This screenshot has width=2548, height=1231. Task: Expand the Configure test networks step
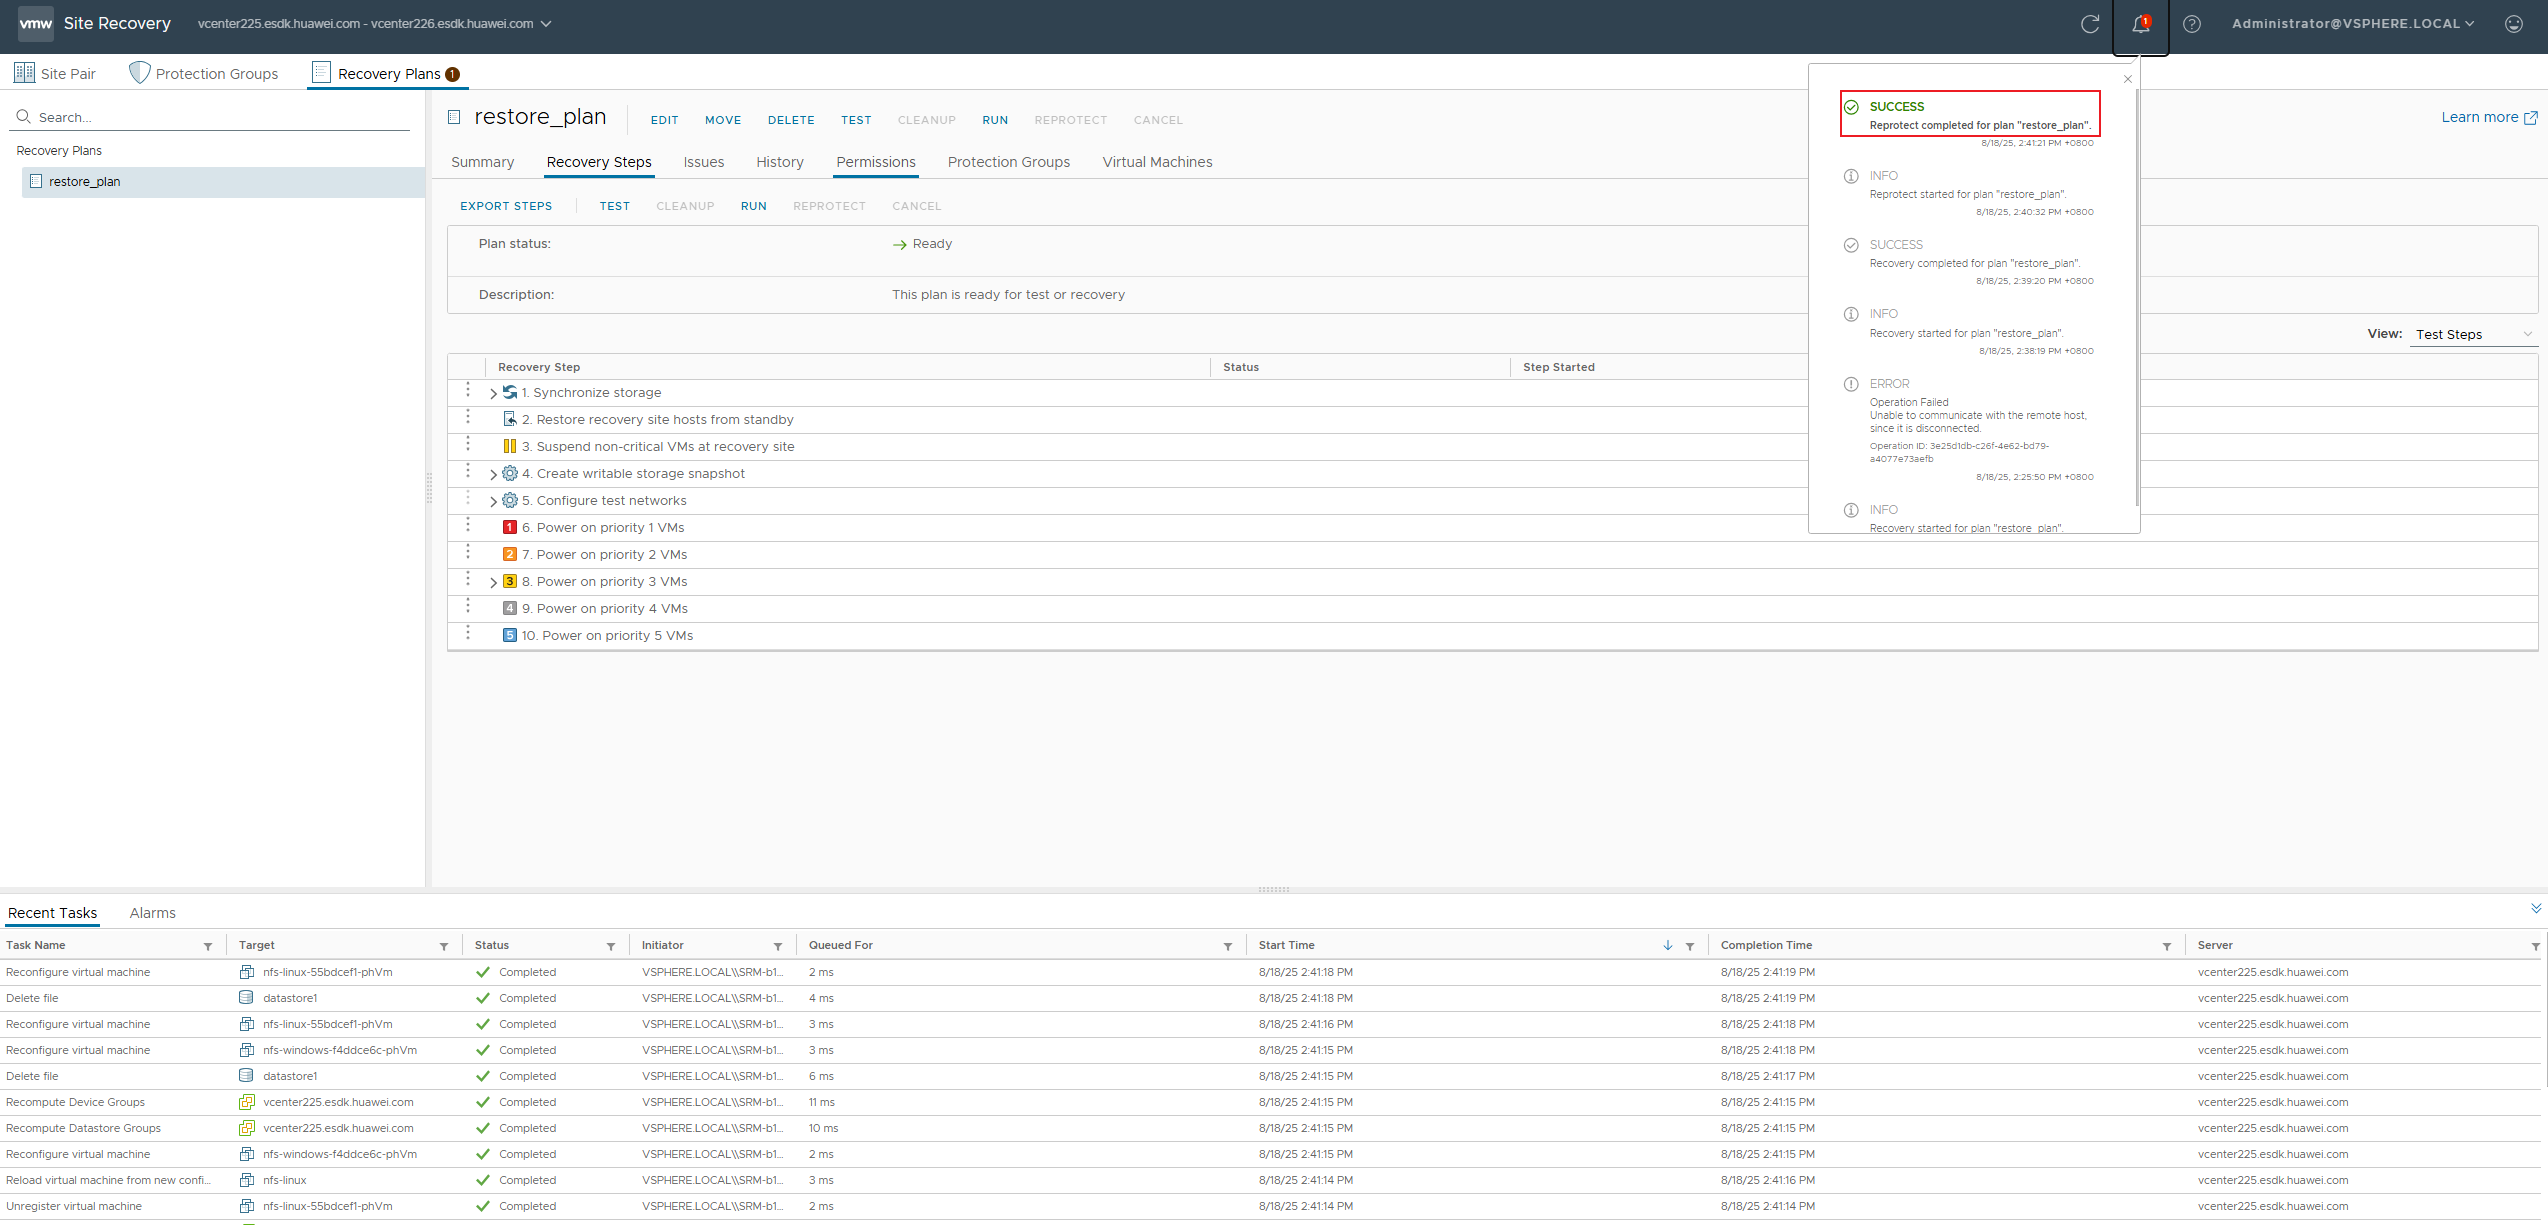[x=493, y=502]
